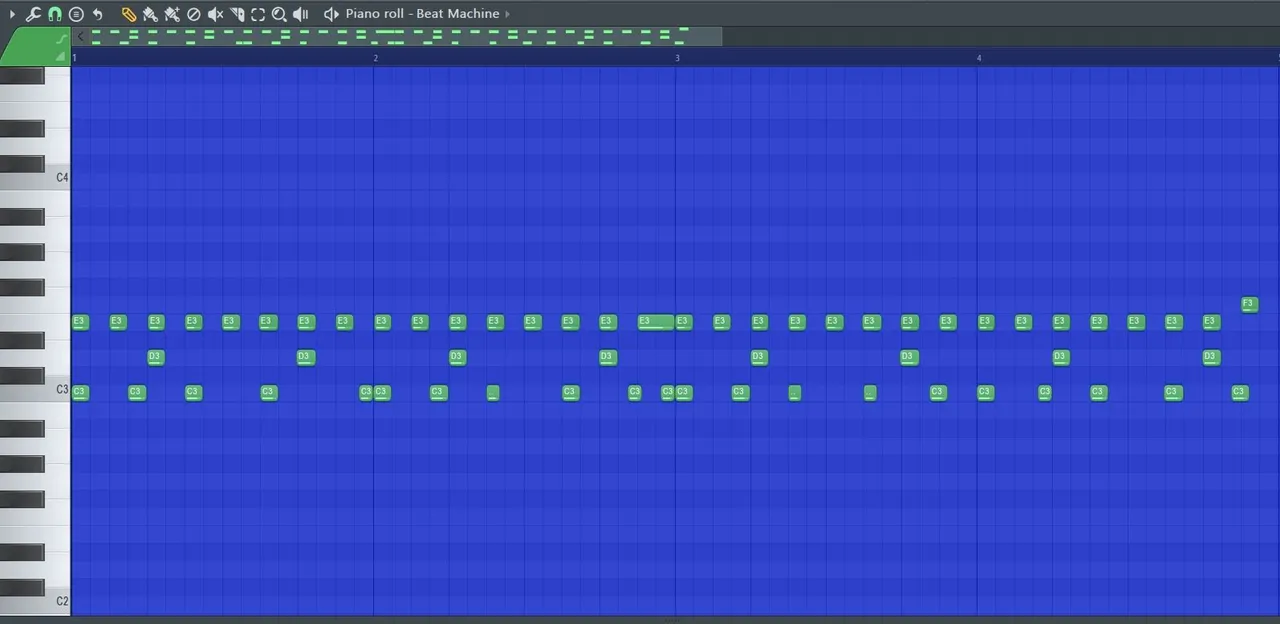
Task: Select the long E3 note before bar 3
Action: pyautogui.click(x=657, y=322)
